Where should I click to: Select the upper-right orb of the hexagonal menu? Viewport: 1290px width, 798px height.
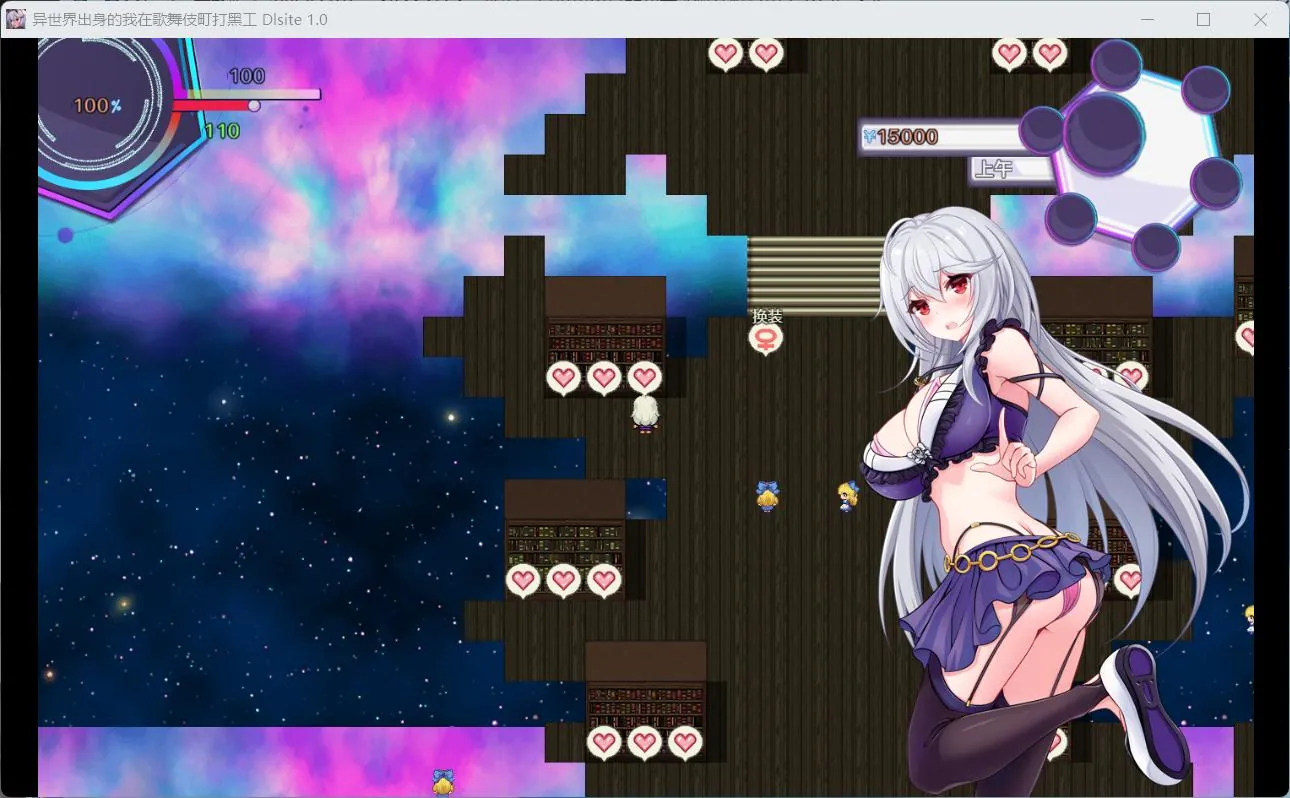pos(1205,91)
